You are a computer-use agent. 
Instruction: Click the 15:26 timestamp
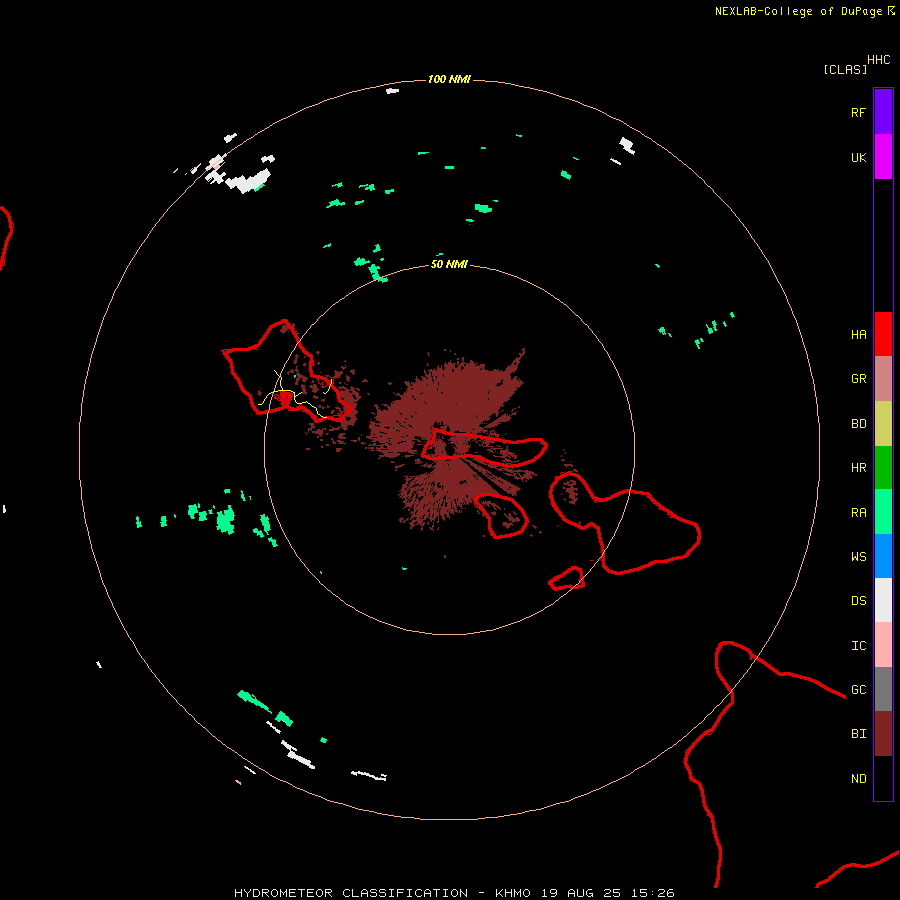coord(653,893)
